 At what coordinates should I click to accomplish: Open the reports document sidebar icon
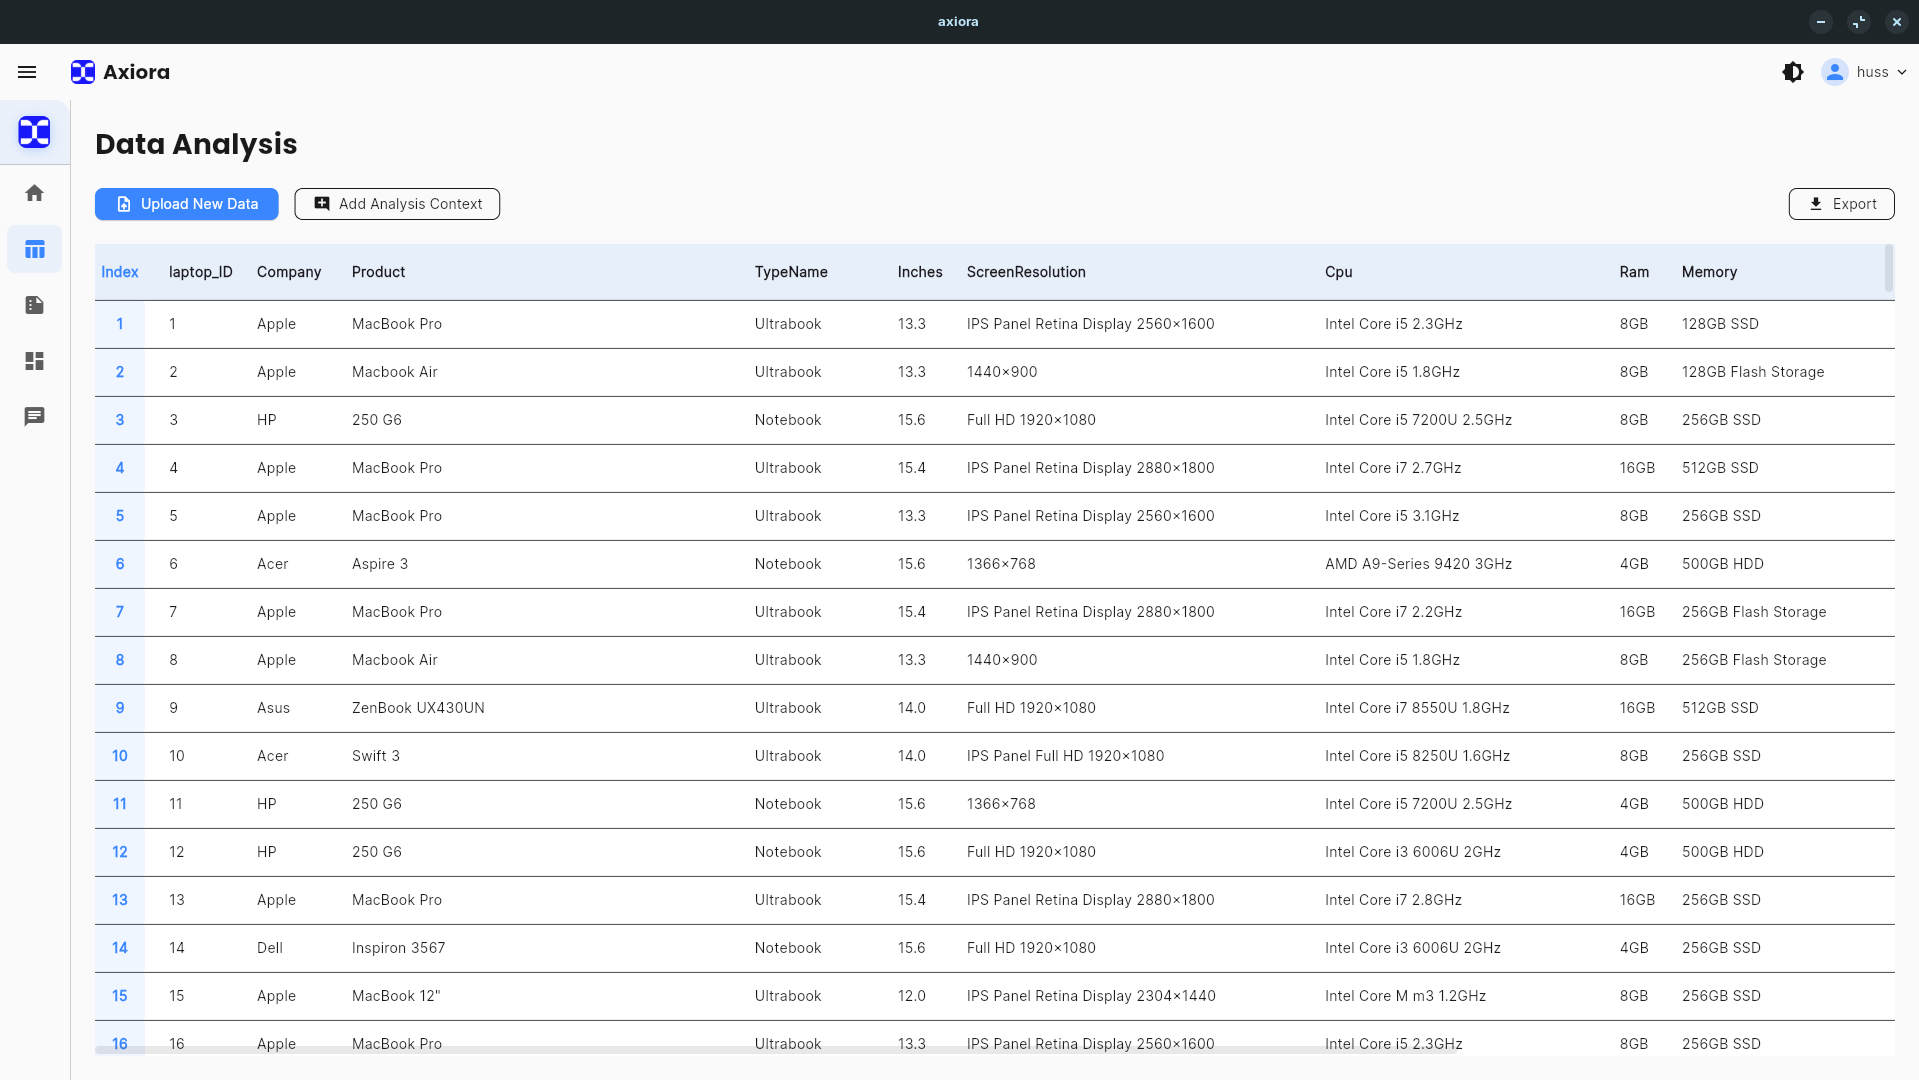pyautogui.click(x=35, y=305)
